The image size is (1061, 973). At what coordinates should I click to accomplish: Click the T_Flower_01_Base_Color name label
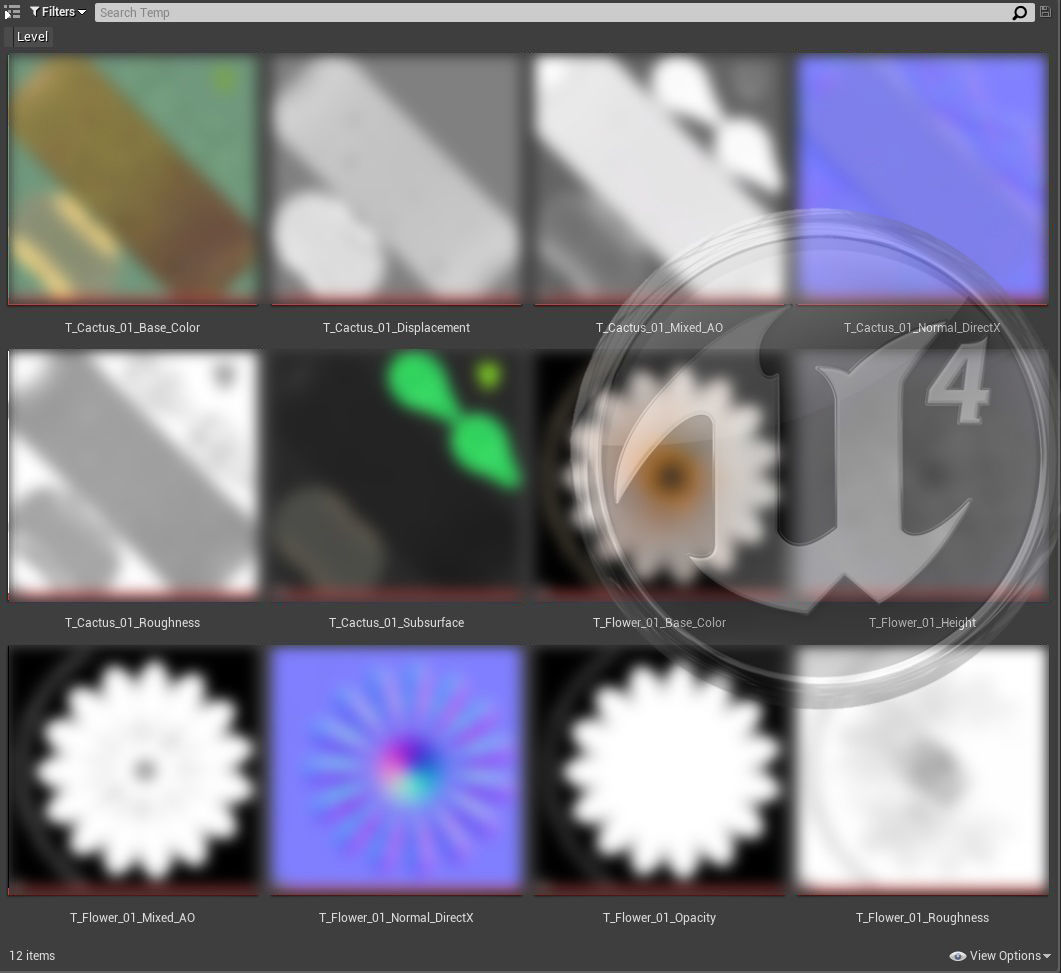pos(660,623)
